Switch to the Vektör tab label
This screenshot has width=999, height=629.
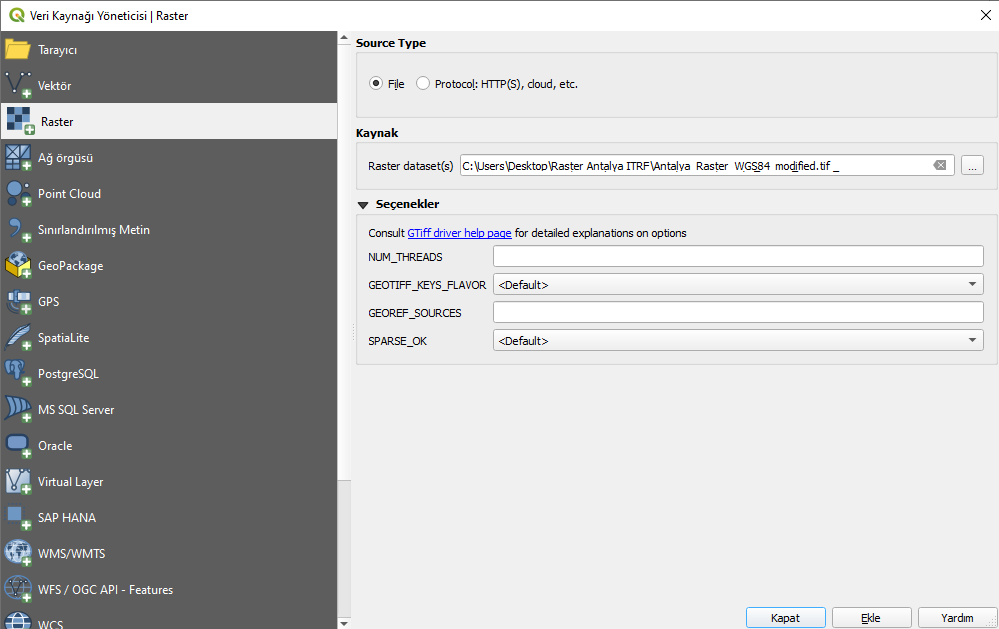click(54, 85)
